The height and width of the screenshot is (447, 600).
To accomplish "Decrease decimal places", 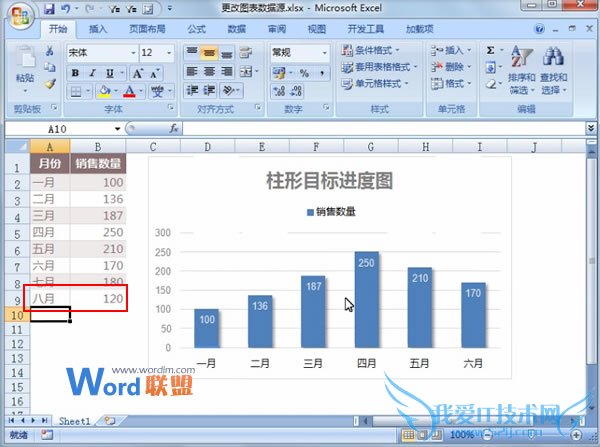I will click(x=296, y=91).
